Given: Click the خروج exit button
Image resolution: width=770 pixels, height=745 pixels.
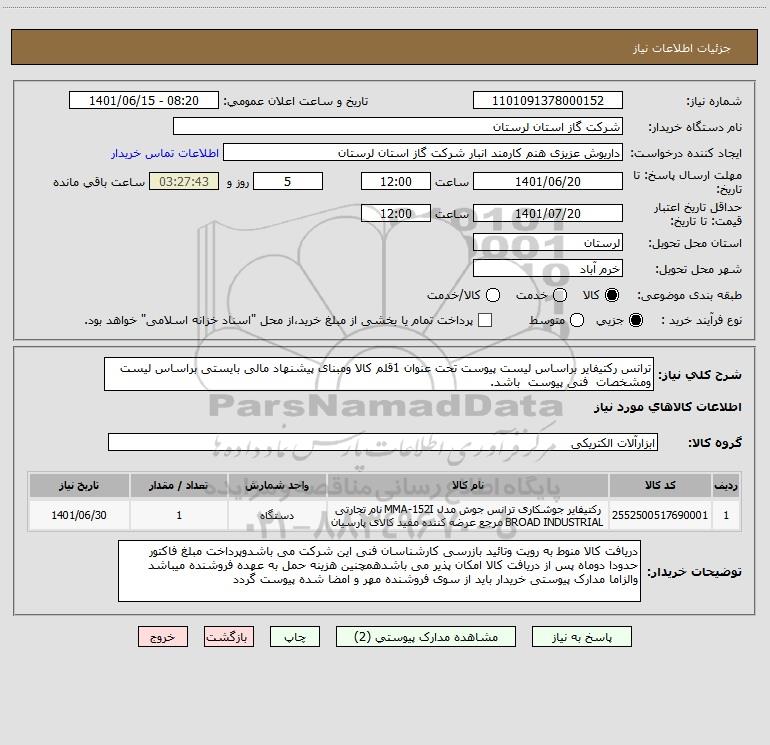Looking at the screenshot, I should pos(163,637).
